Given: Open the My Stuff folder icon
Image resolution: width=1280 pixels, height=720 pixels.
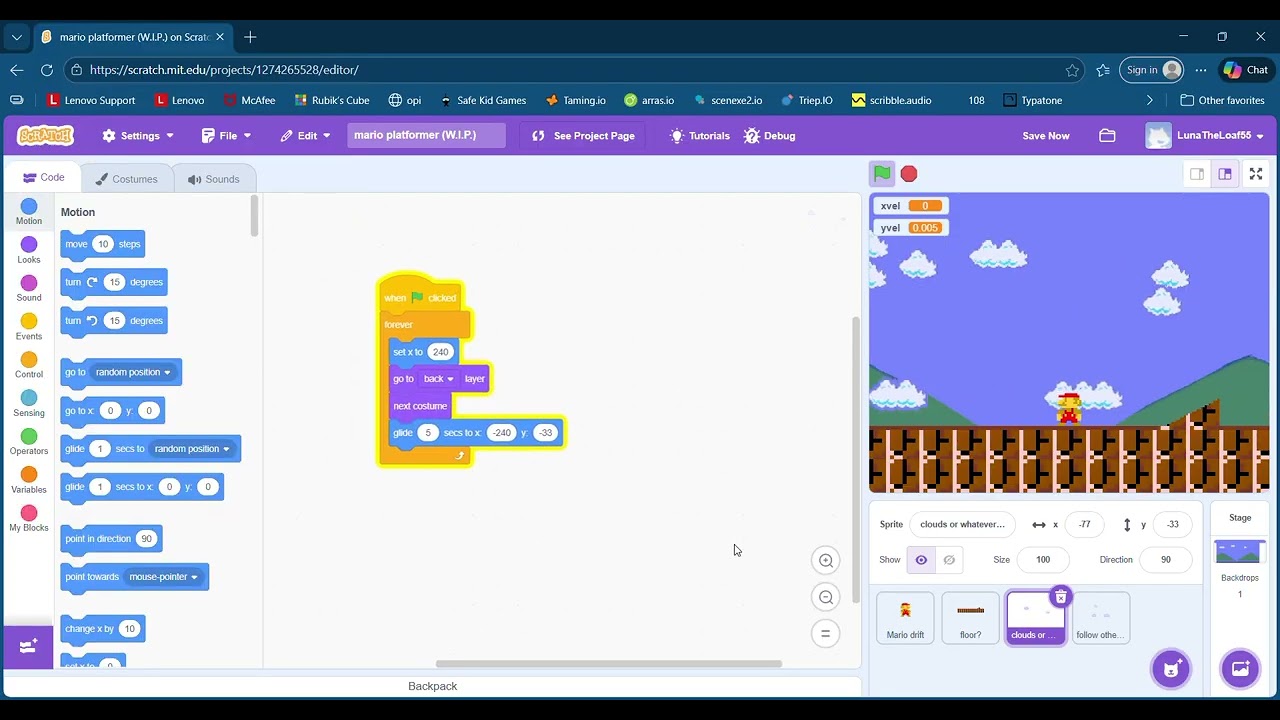Looking at the screenshot, I should click(x=1107, y=136).
